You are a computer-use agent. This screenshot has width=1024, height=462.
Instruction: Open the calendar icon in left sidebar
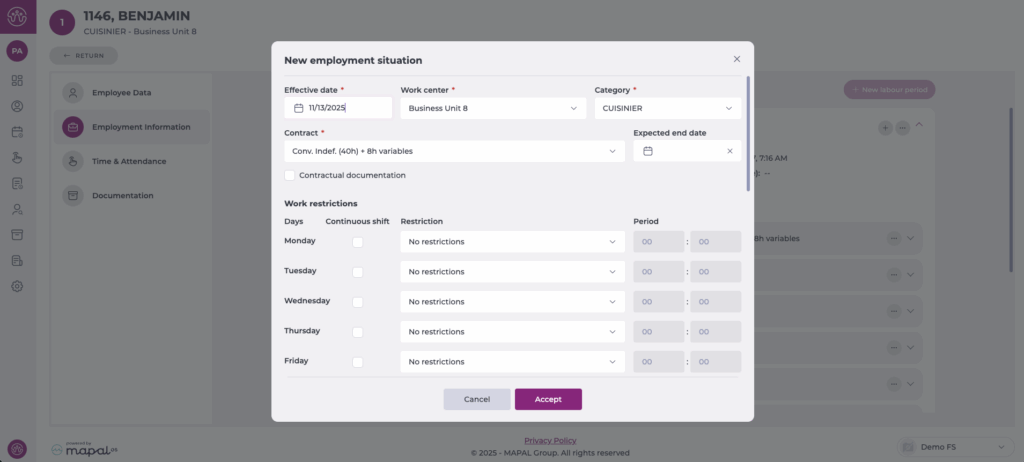click(x=17, y=132)
